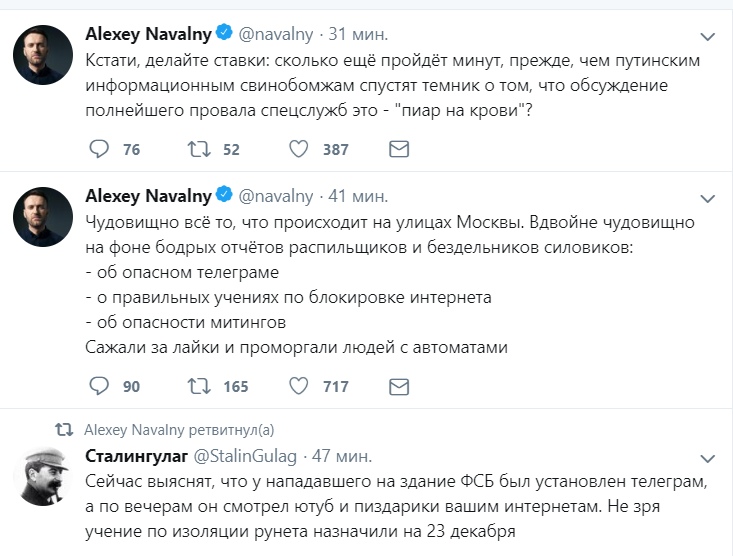View Сталингулаг profile picture
The height and width of the screenshot is (556, 733).
(41, 476)
